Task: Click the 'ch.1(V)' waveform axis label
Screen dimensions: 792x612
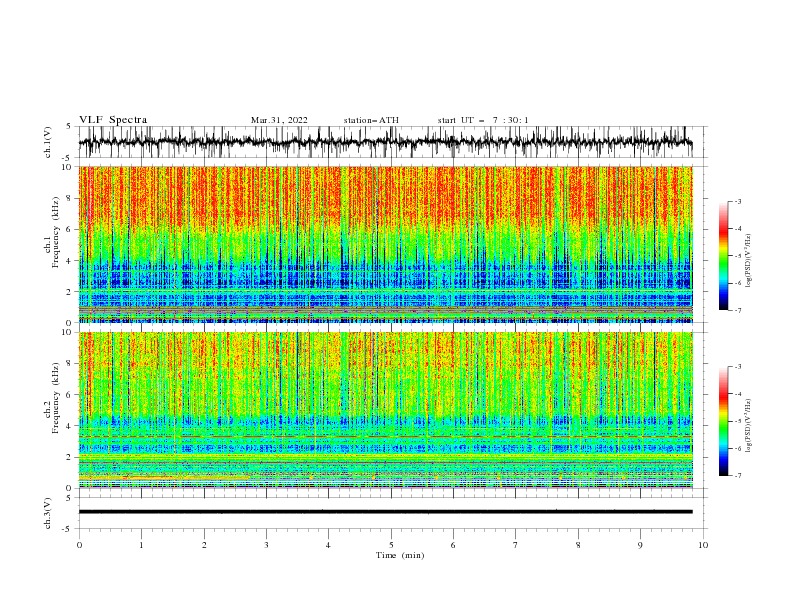Action: coord(47,142)
